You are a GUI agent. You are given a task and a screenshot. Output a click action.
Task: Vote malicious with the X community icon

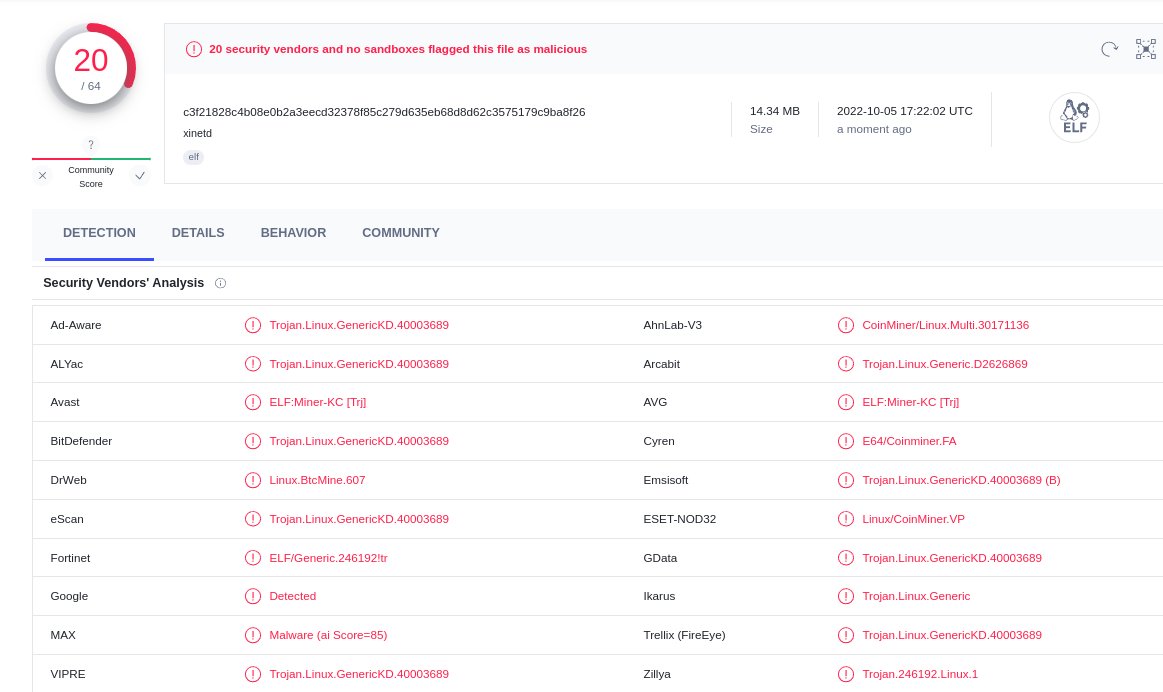click(42, 176)
